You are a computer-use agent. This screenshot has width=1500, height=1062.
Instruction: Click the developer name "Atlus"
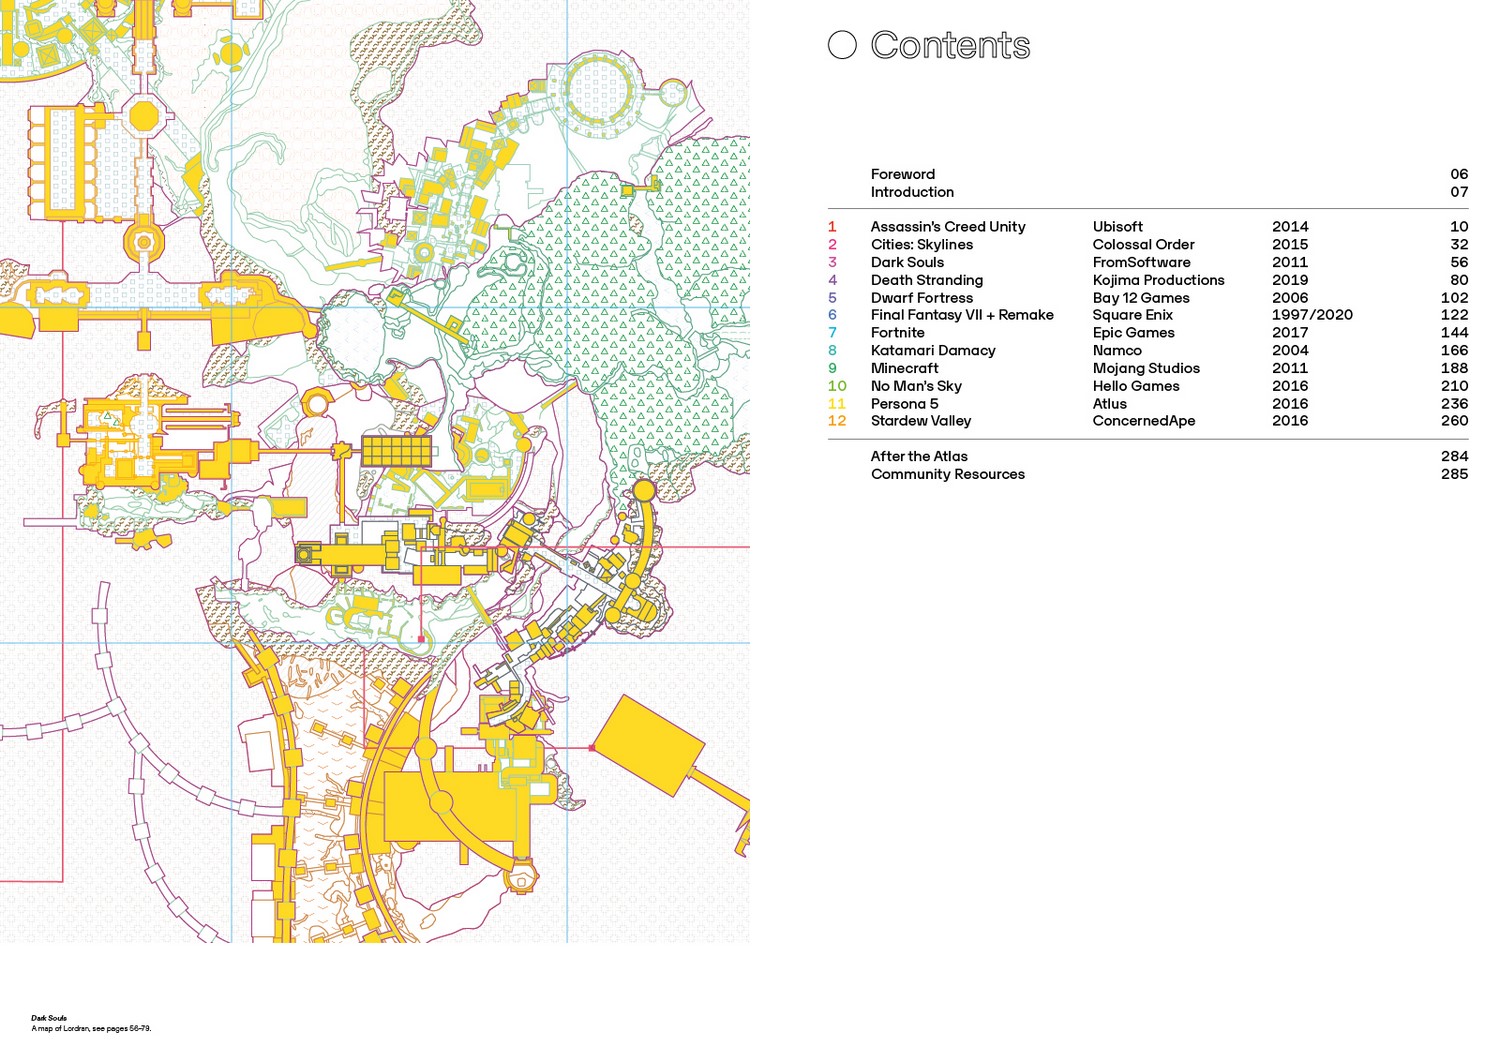(1110, 404)
